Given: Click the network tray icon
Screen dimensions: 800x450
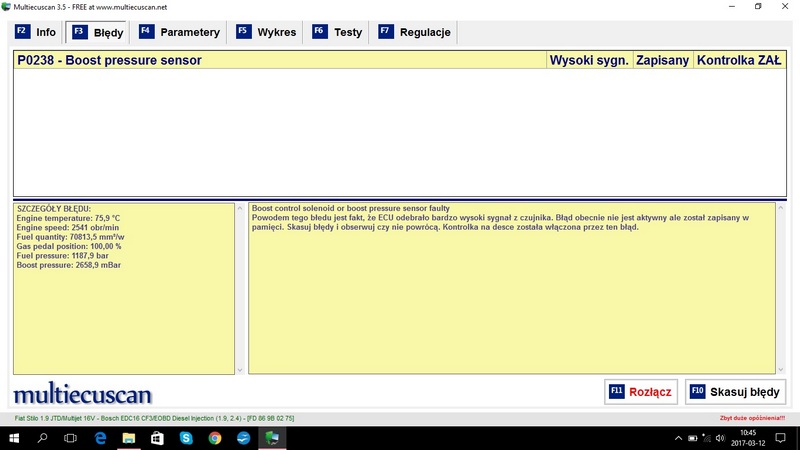Looking at the screenshot, I should coord(706,438).
